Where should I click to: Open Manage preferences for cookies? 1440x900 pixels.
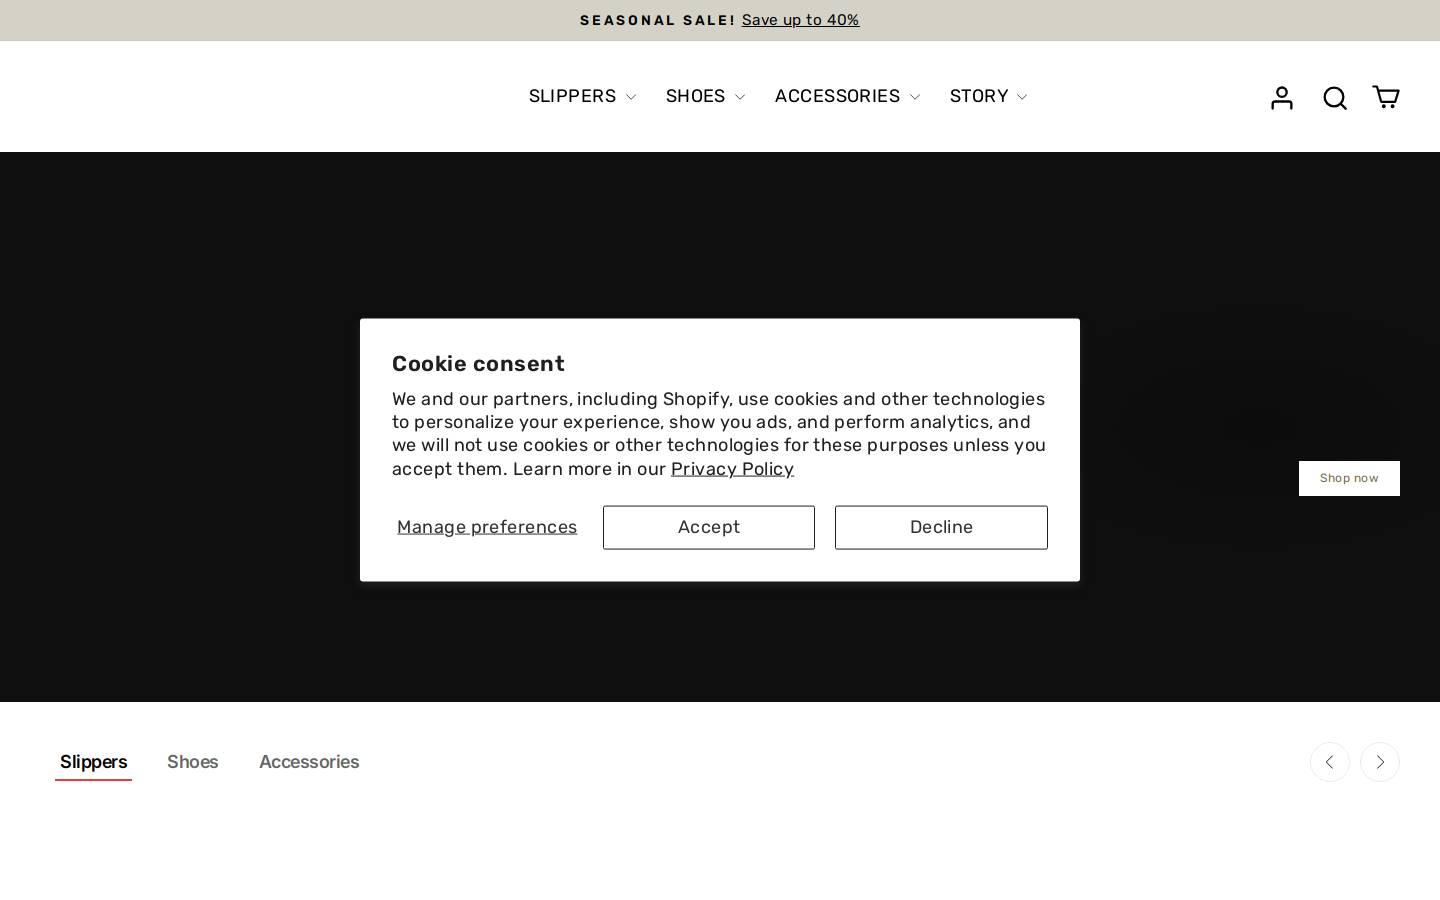tap(487, 527)
